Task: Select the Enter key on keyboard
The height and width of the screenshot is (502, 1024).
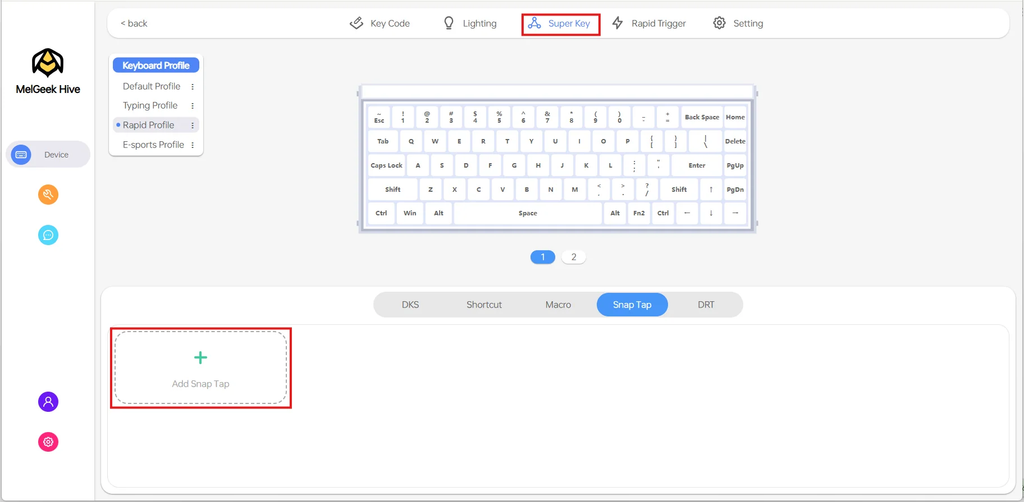Action: (x=697, y=165)
